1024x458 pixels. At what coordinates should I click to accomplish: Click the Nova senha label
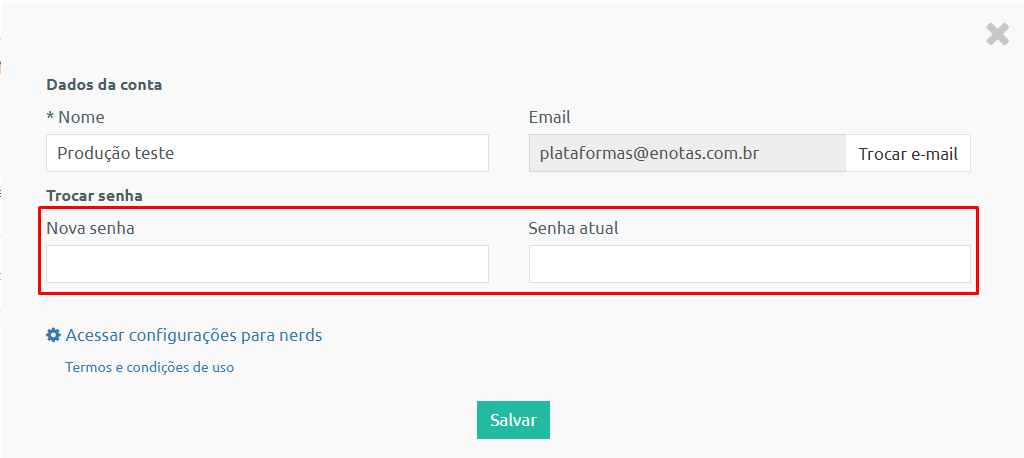click(x=91, y=229)
